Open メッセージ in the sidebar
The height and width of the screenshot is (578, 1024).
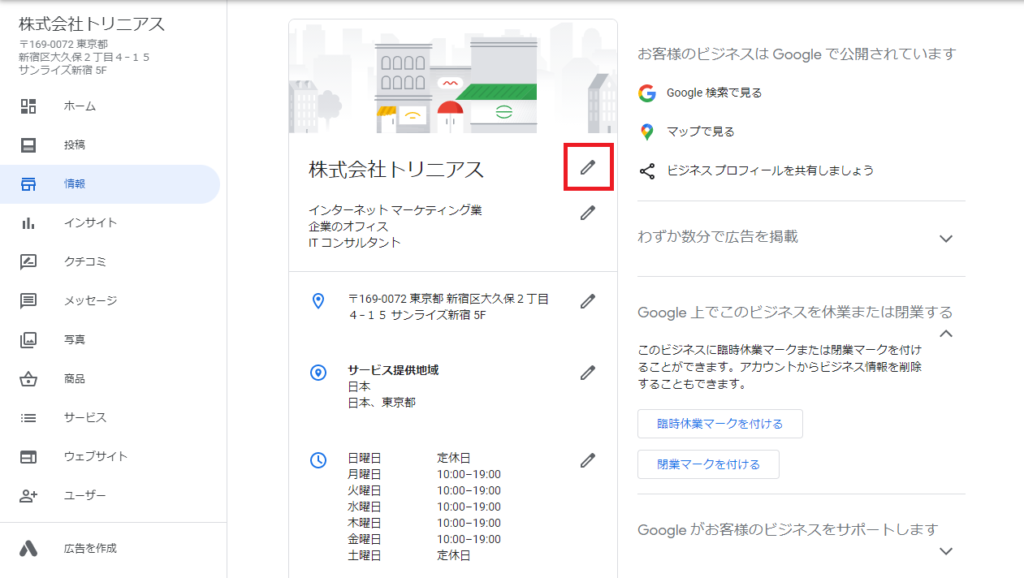point(110,300)
